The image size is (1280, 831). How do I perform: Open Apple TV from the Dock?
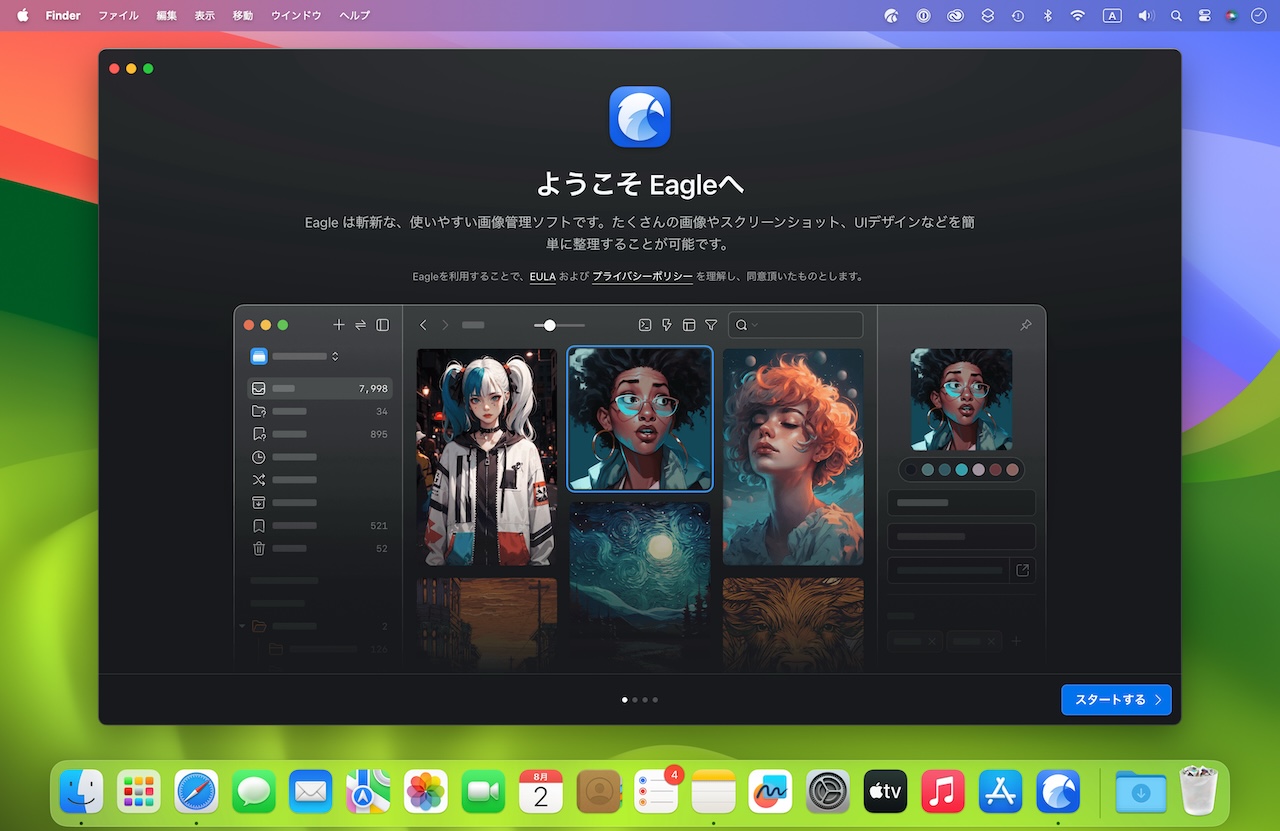click(886, 792)
